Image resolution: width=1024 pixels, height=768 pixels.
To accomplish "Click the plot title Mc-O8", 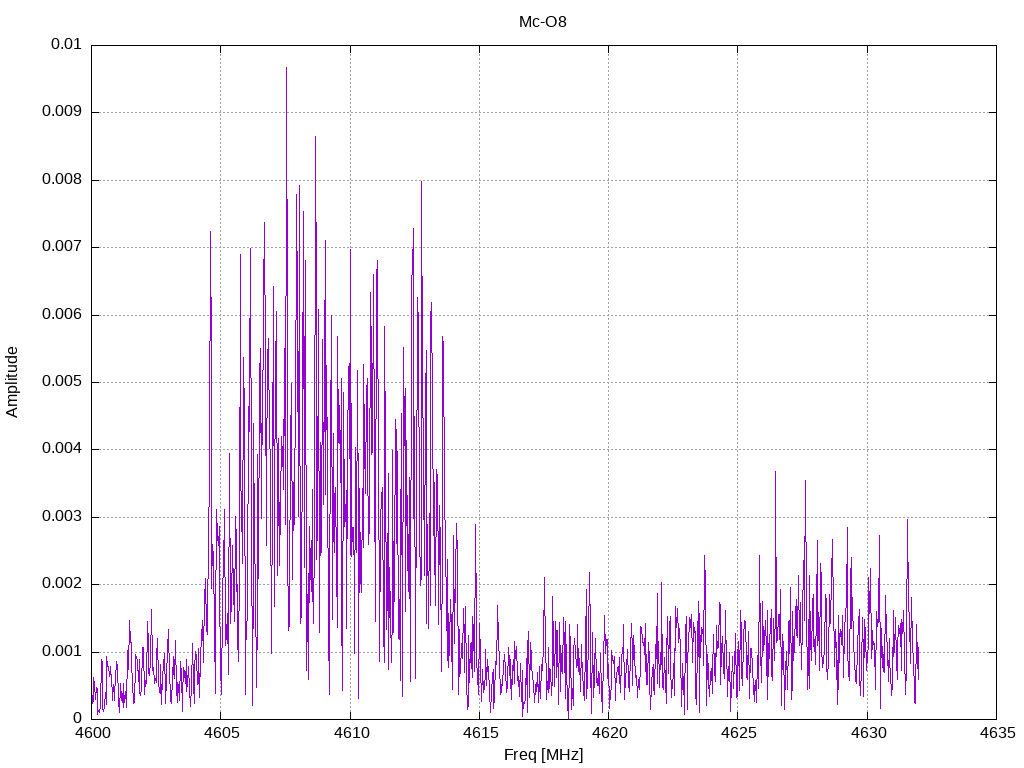I will pos(543,21).
